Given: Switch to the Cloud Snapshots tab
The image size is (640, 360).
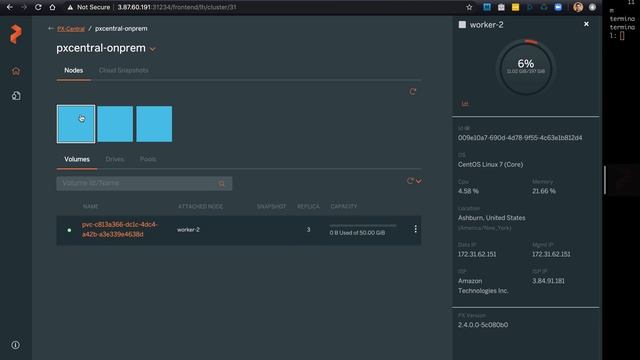Looking at the screenshot, I should pos(123,70).
